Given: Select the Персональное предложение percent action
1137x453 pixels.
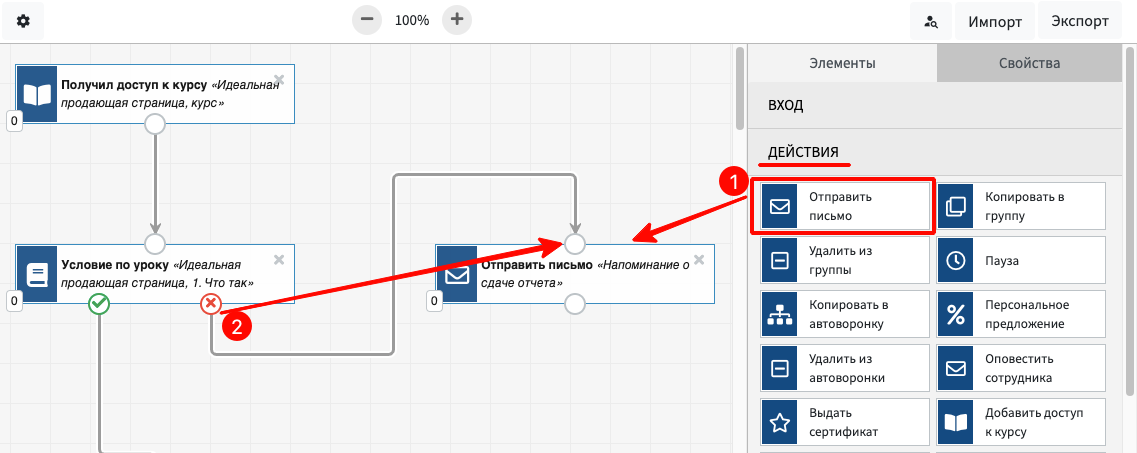Looking at the screenshot, I should pyautogui.click(x=1020, y=314).
